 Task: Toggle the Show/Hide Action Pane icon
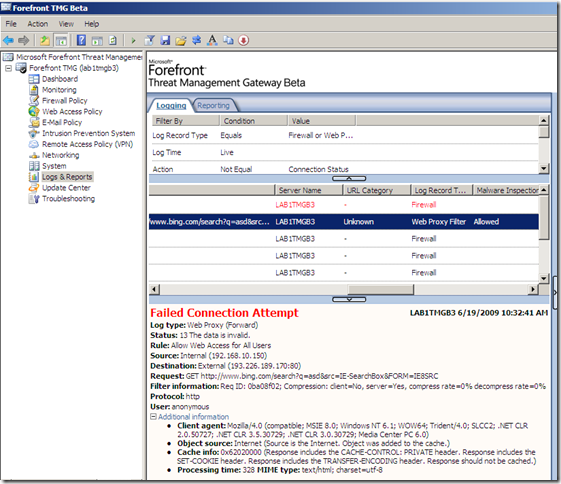point(97,40)
